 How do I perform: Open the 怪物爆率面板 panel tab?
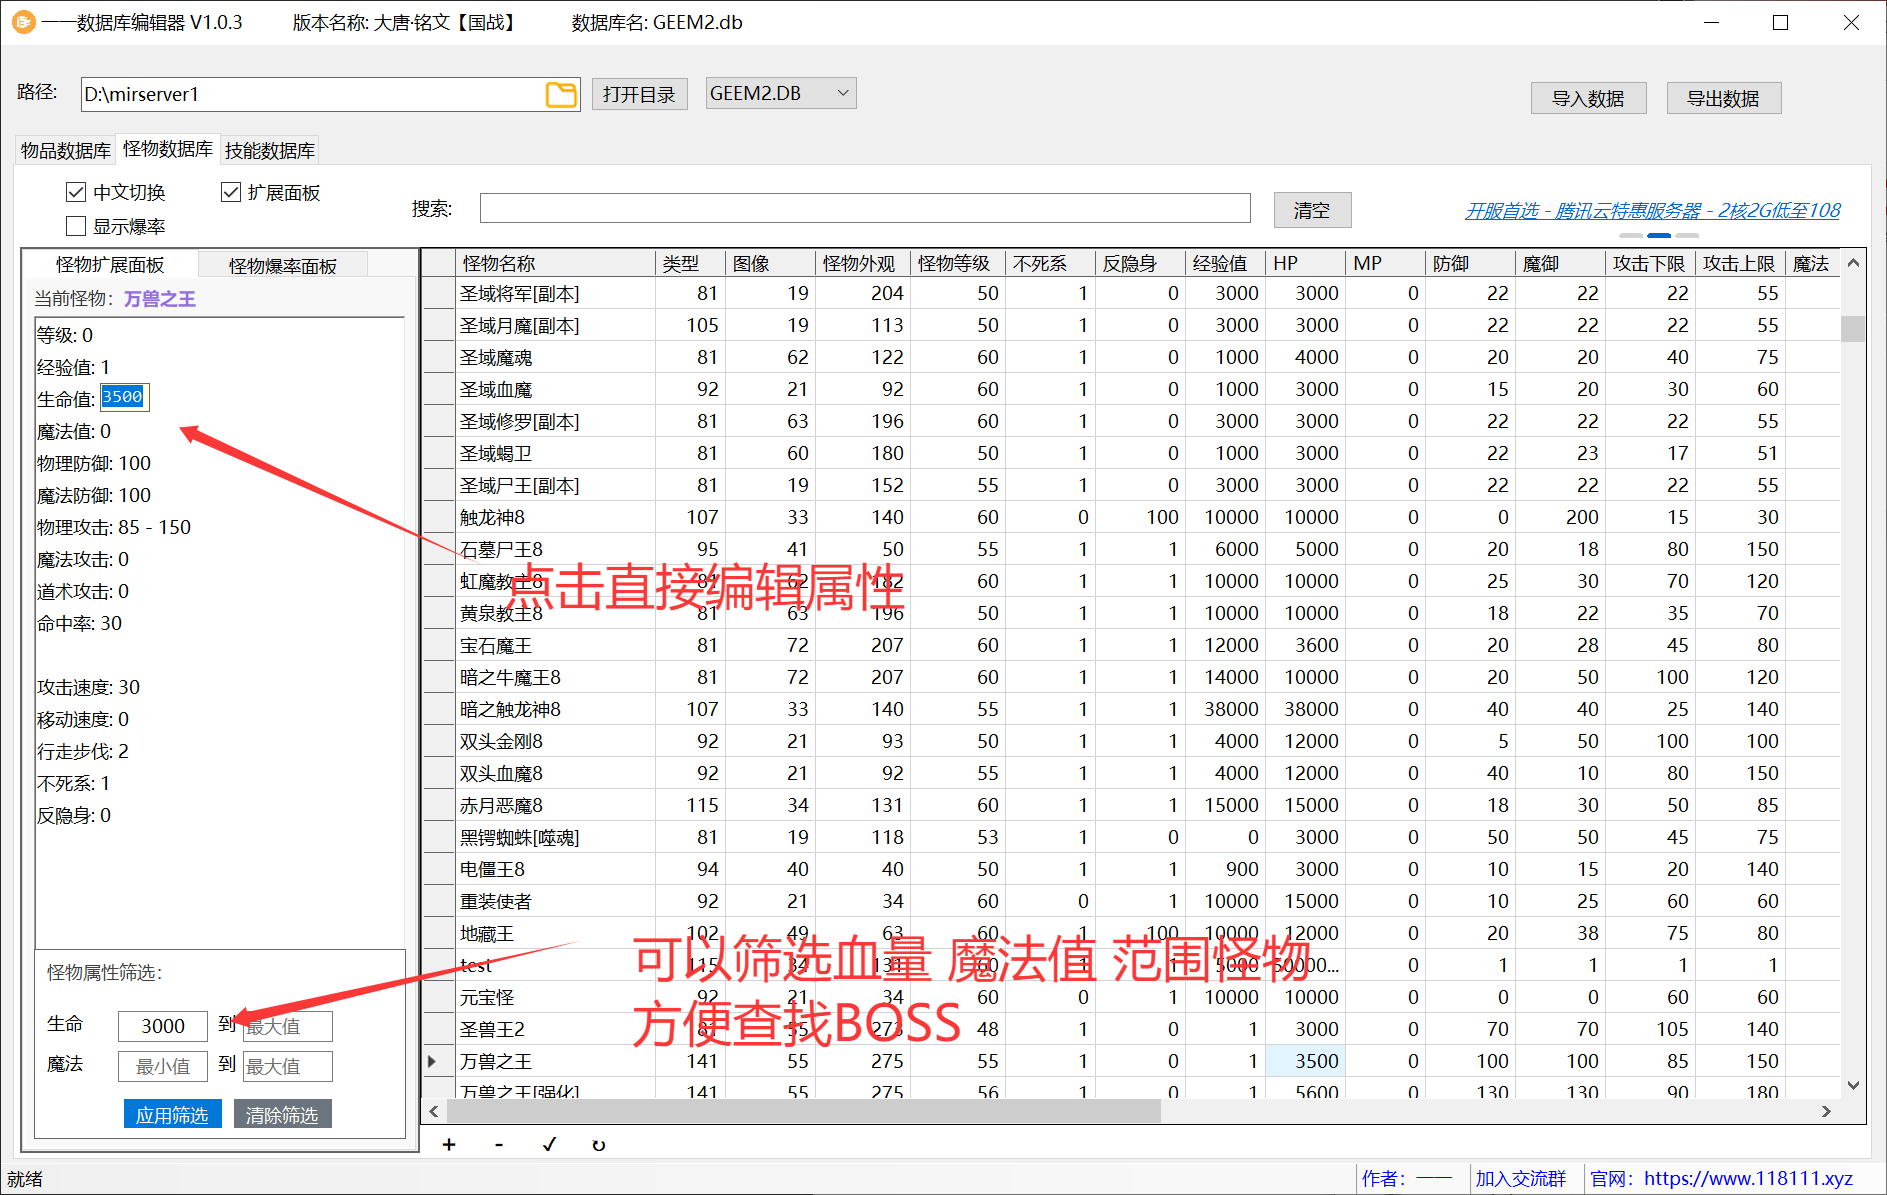283,263
